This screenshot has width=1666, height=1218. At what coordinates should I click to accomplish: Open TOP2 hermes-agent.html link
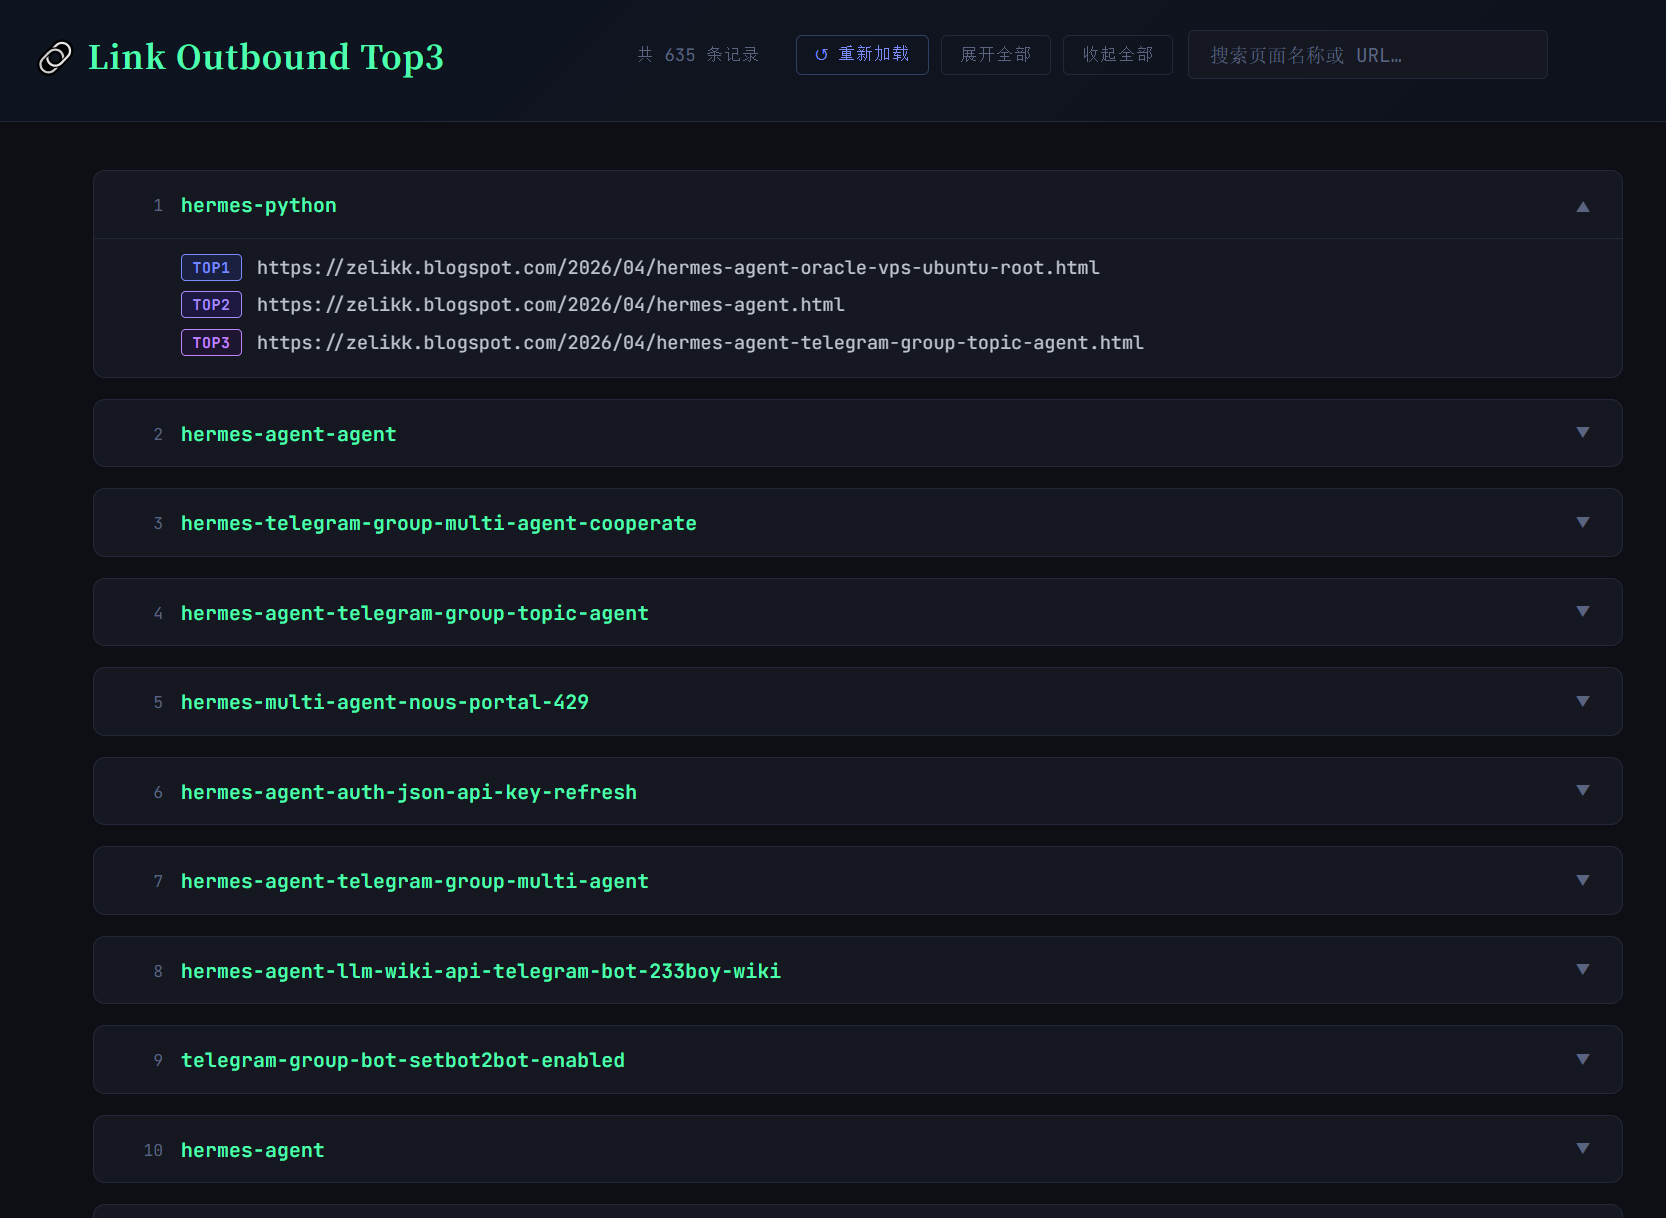click(550, 305)
